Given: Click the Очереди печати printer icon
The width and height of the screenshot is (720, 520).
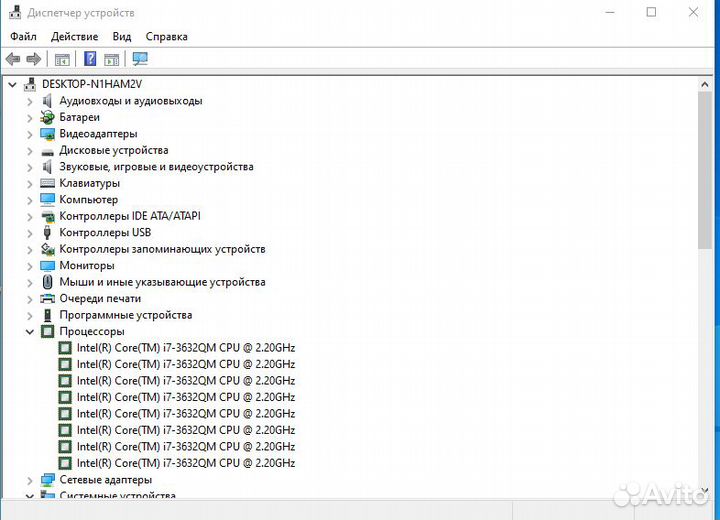Looking at the screenshot, I should click(47, 299).
